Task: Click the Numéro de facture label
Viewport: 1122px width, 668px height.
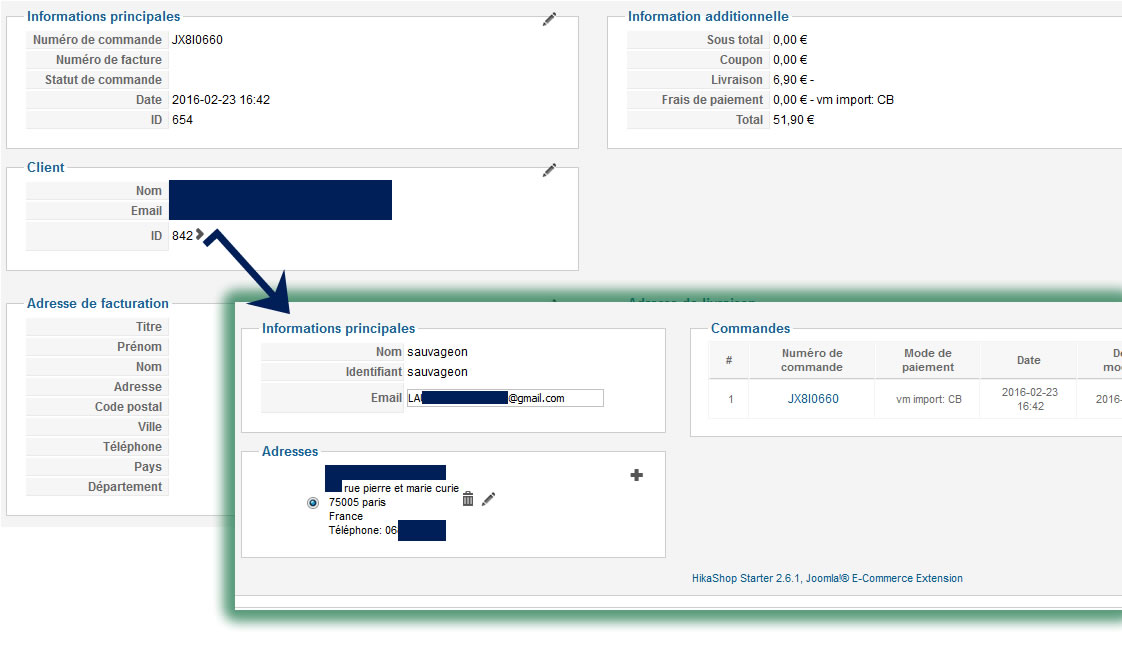Action: click(x=109, y=59)
